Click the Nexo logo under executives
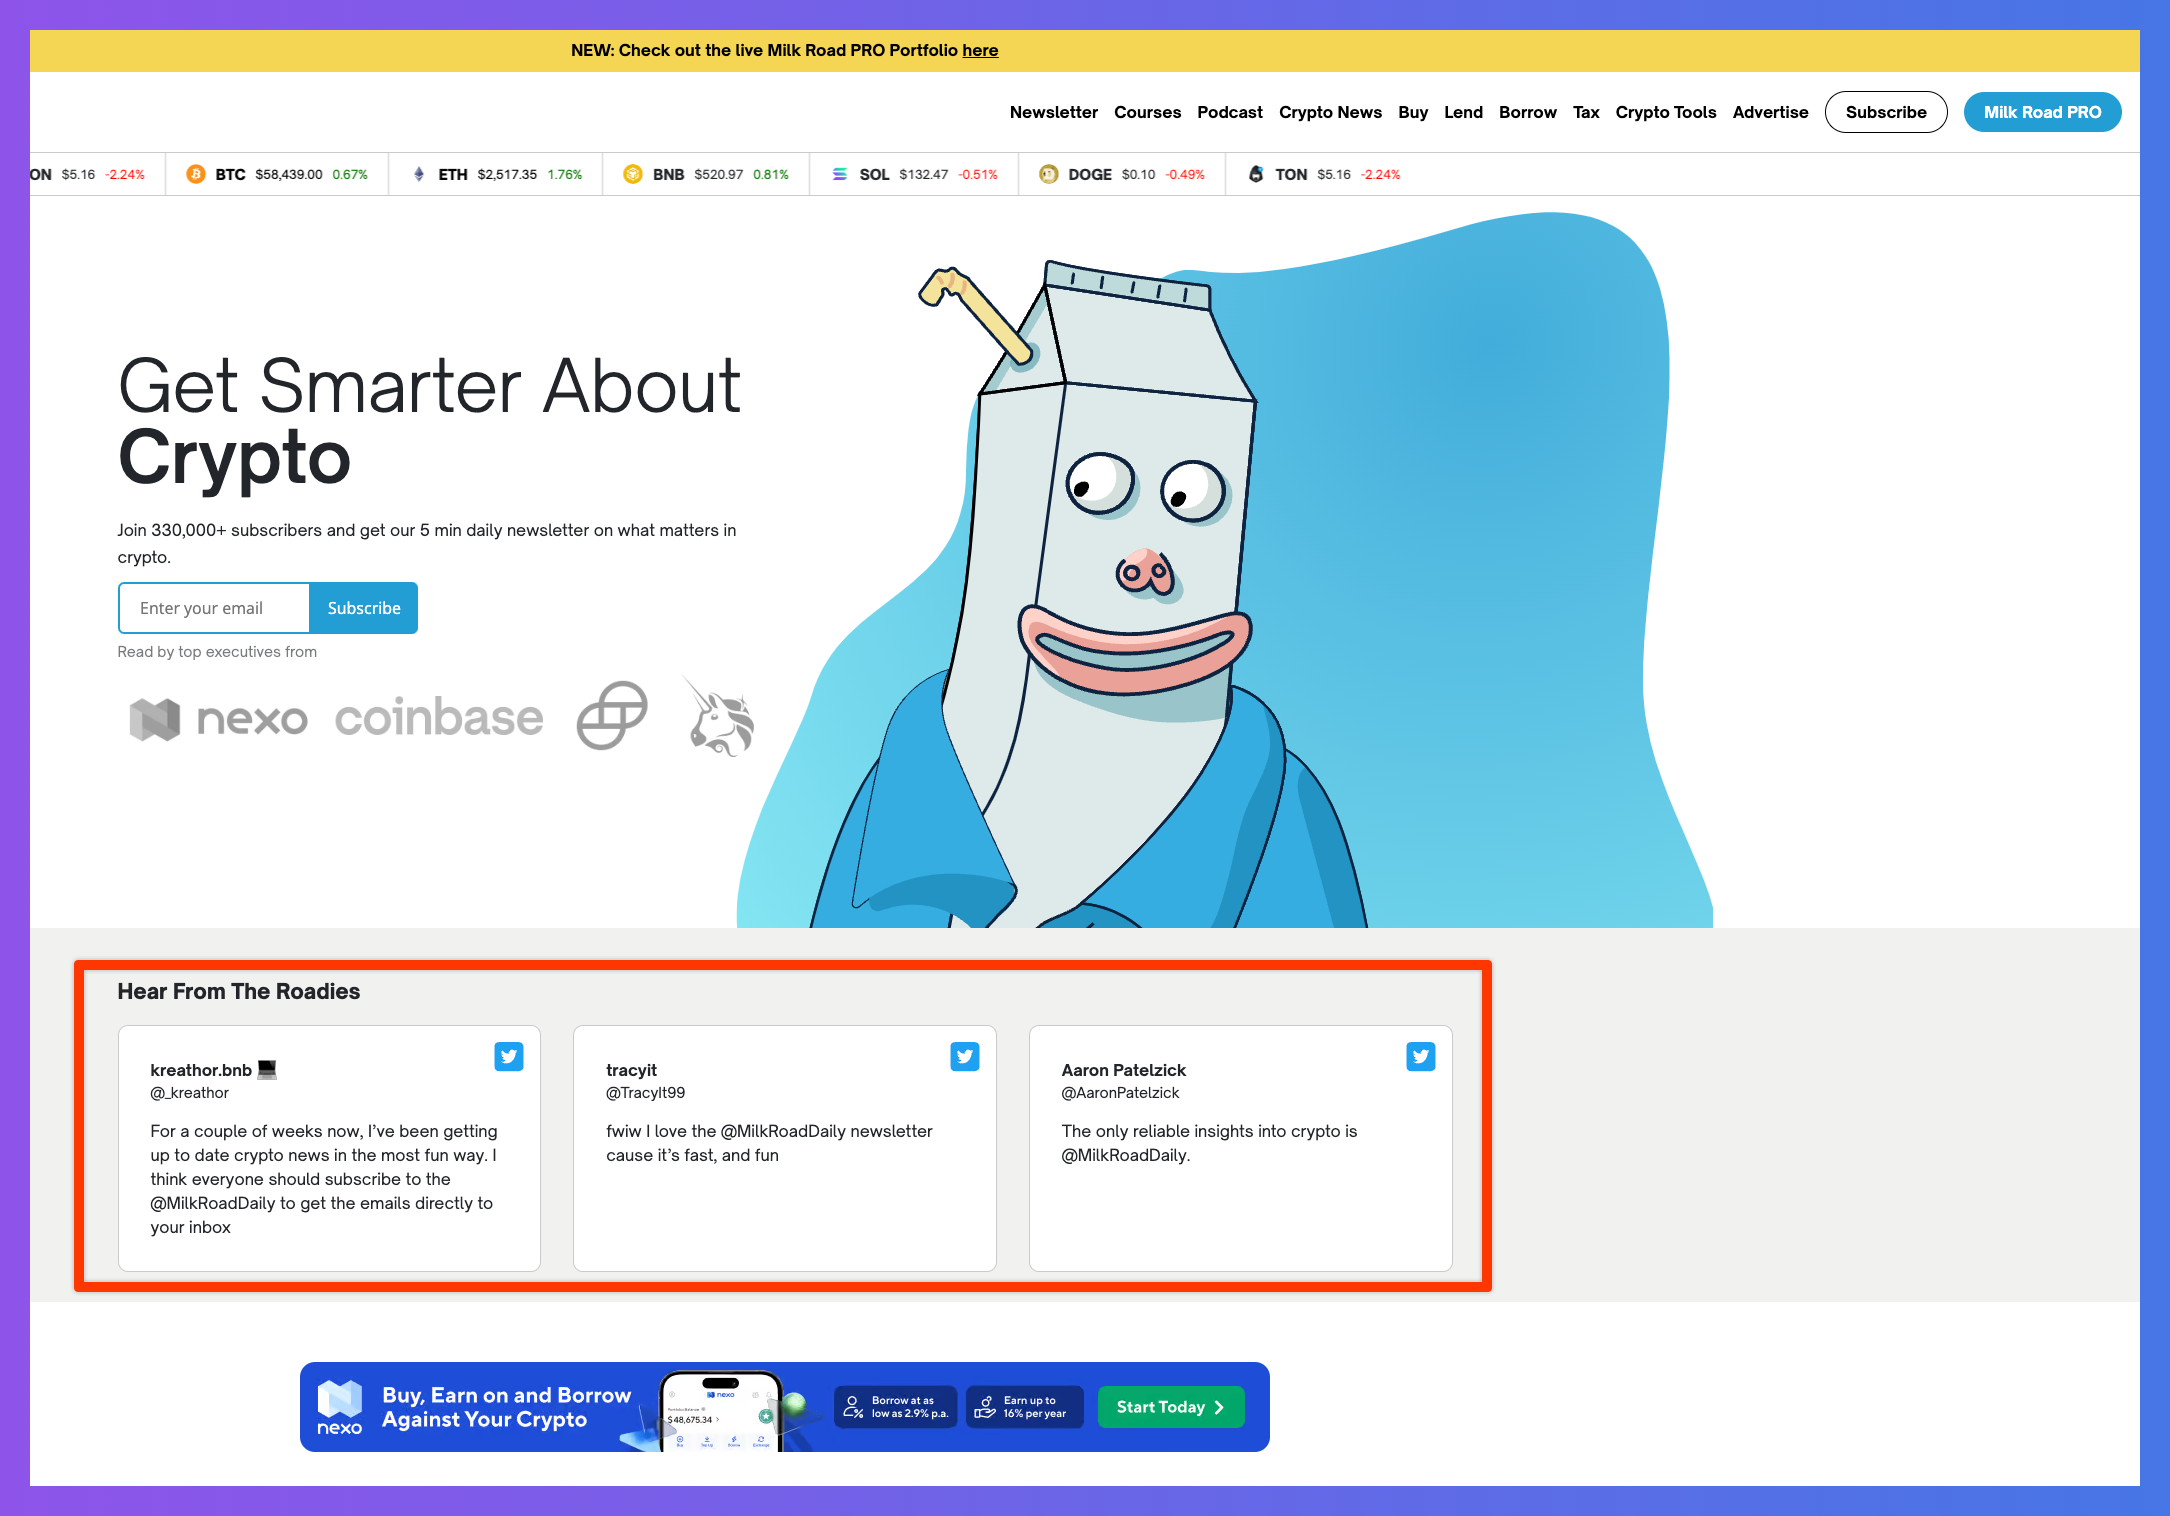 click(218, 719)
